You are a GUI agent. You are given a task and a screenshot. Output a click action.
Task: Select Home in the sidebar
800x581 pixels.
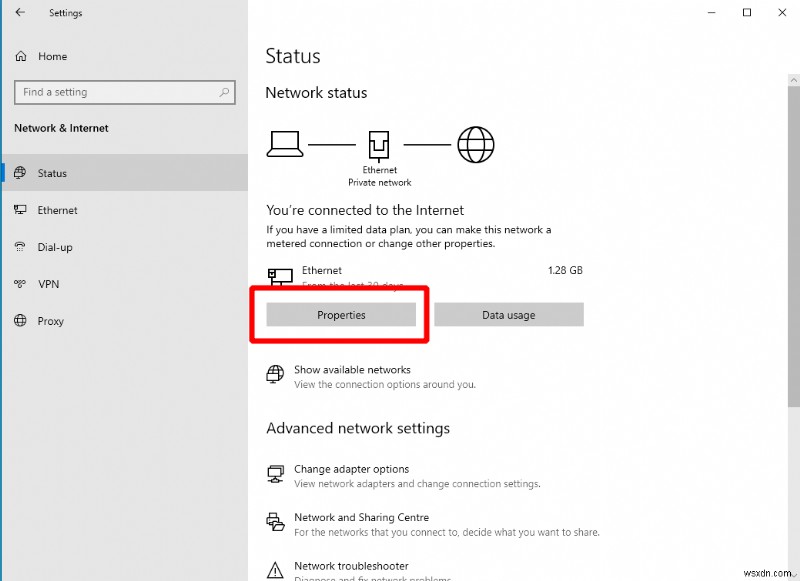pyautogui.click(x=44, y=56)
